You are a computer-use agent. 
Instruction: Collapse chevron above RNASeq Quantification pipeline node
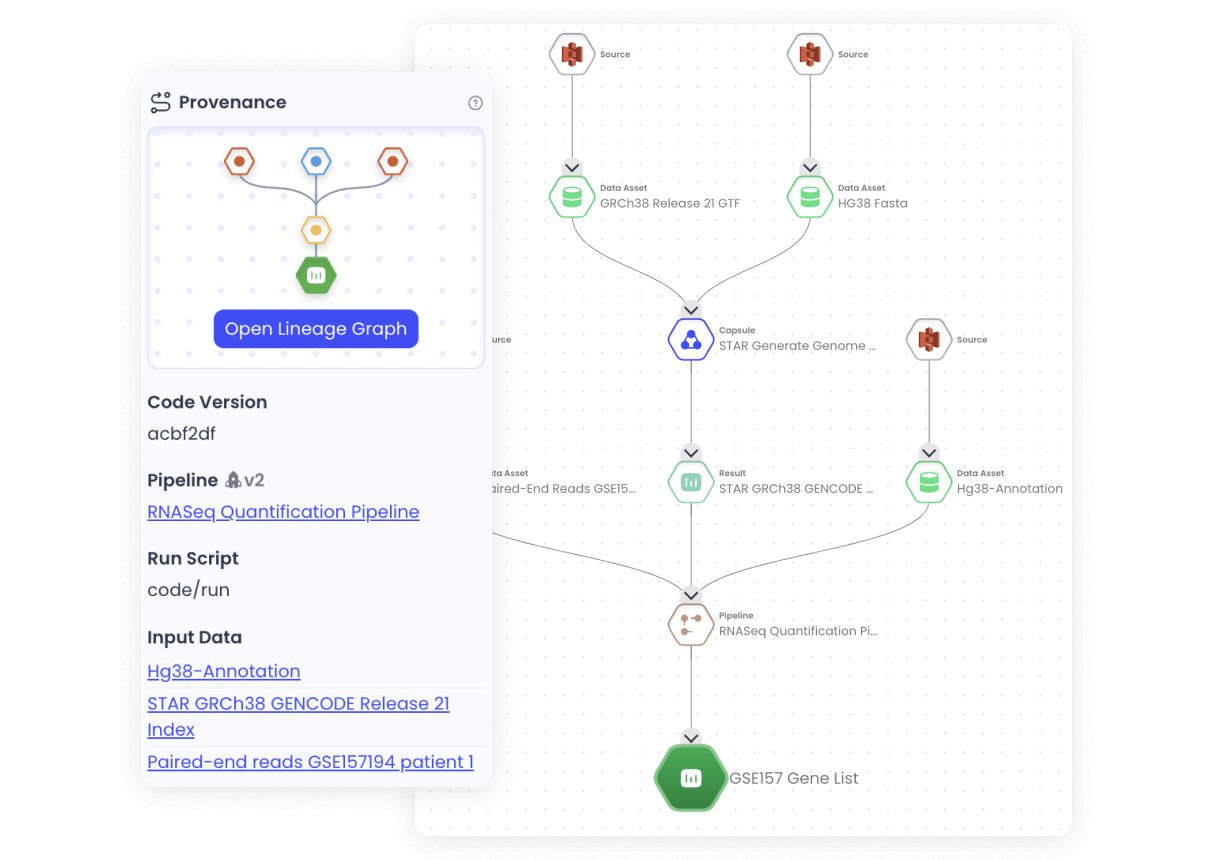(690, 594)
